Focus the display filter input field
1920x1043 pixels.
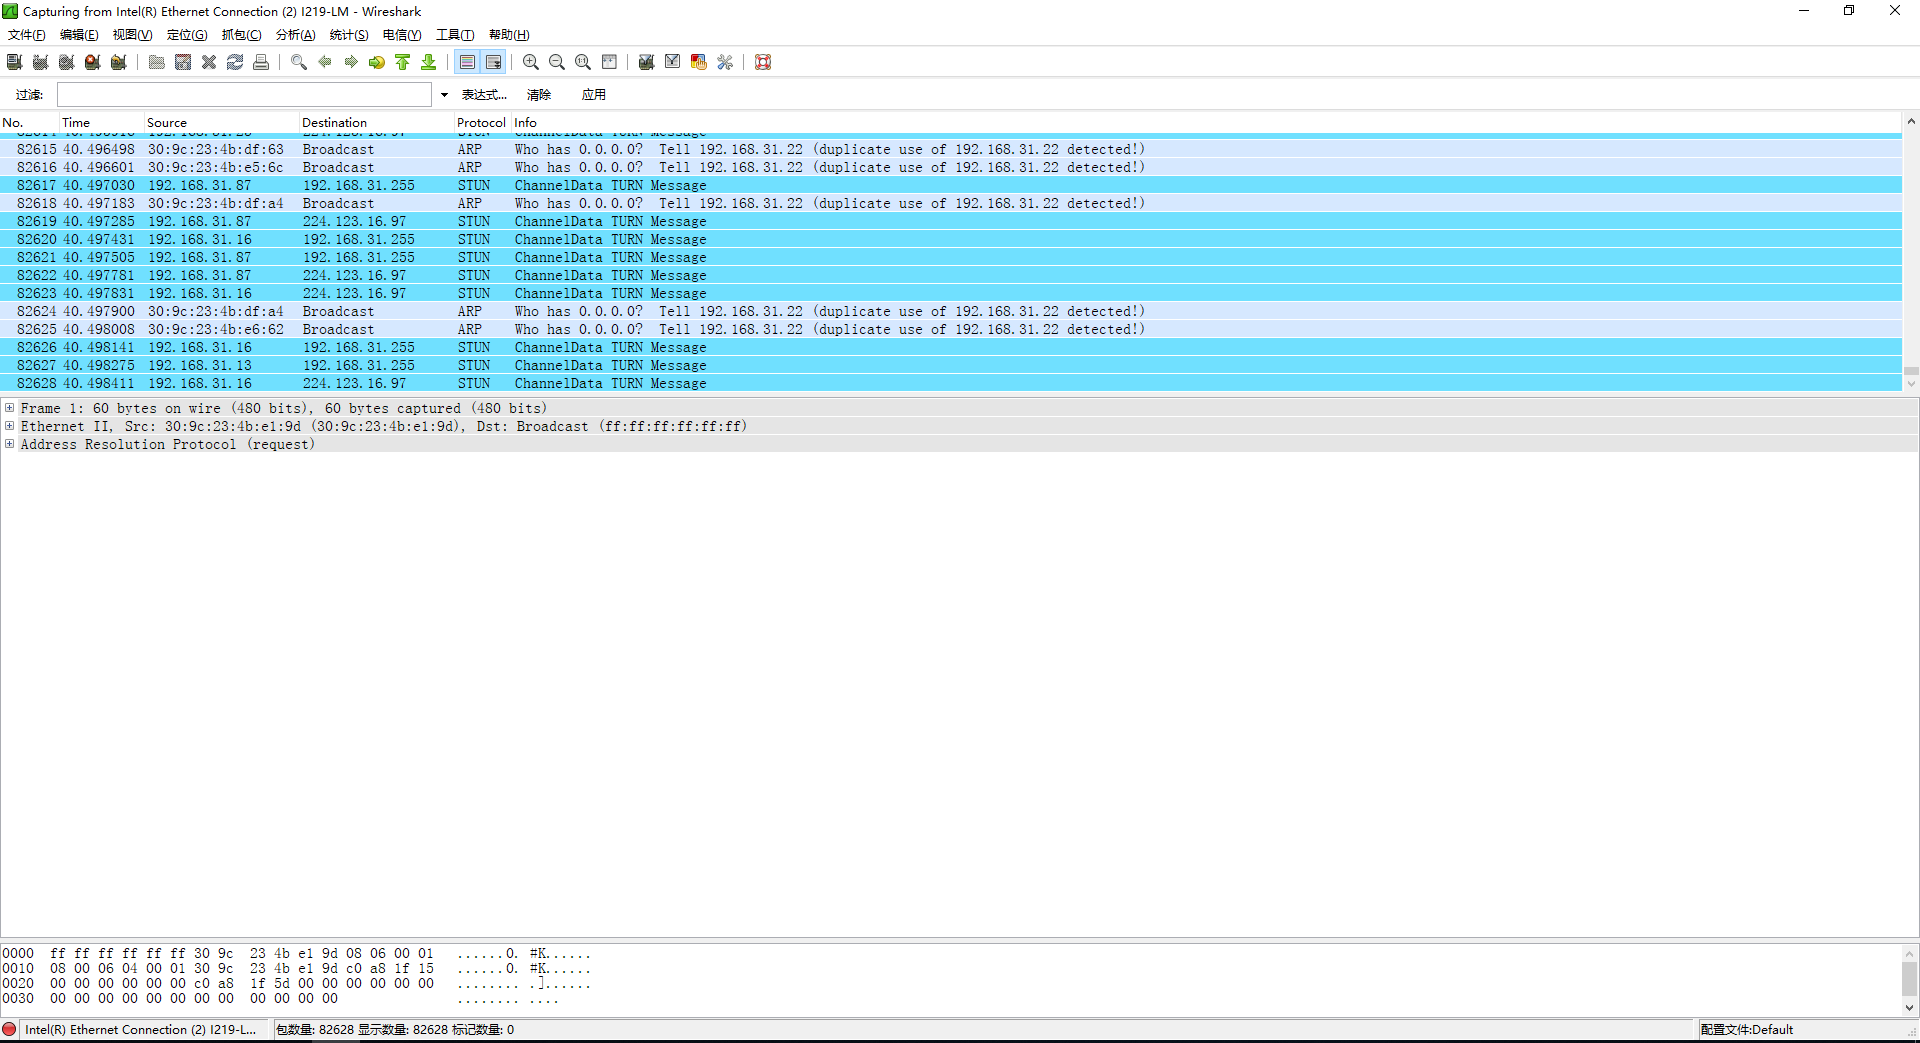coord(244,95)
